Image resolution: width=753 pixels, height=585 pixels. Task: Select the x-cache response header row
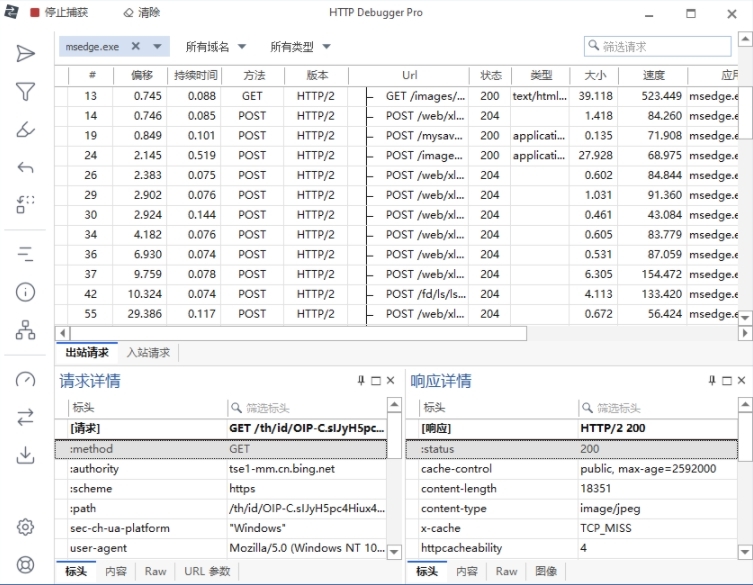coord(572,528)
